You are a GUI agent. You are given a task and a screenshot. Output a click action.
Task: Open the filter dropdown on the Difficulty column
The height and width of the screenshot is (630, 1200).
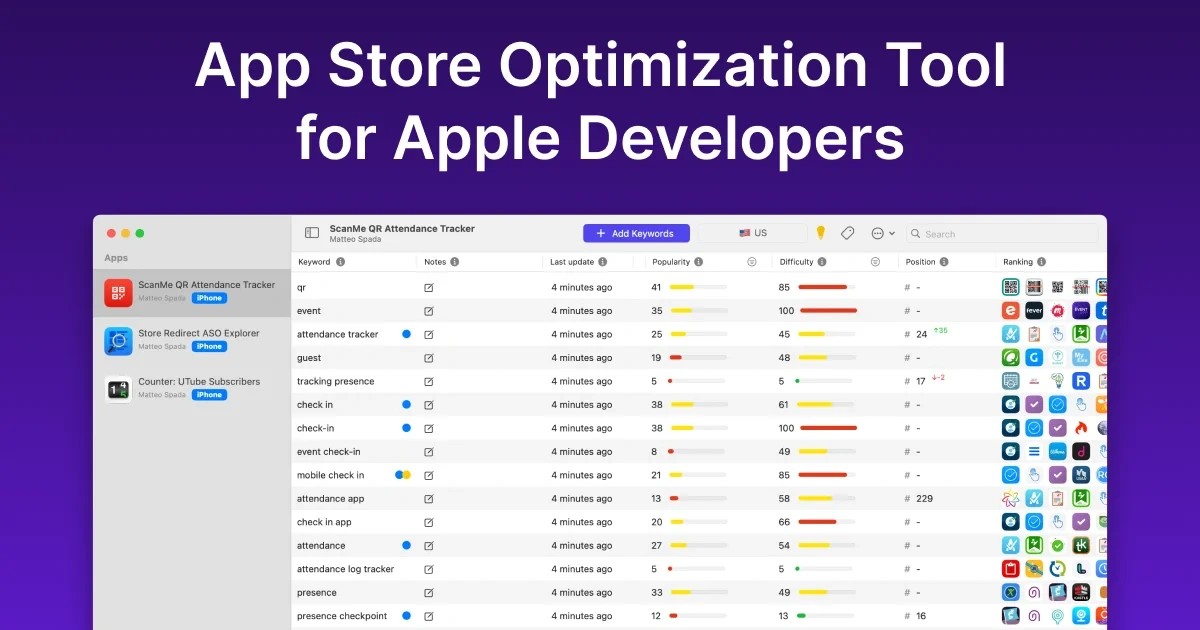tap(875, 261)
